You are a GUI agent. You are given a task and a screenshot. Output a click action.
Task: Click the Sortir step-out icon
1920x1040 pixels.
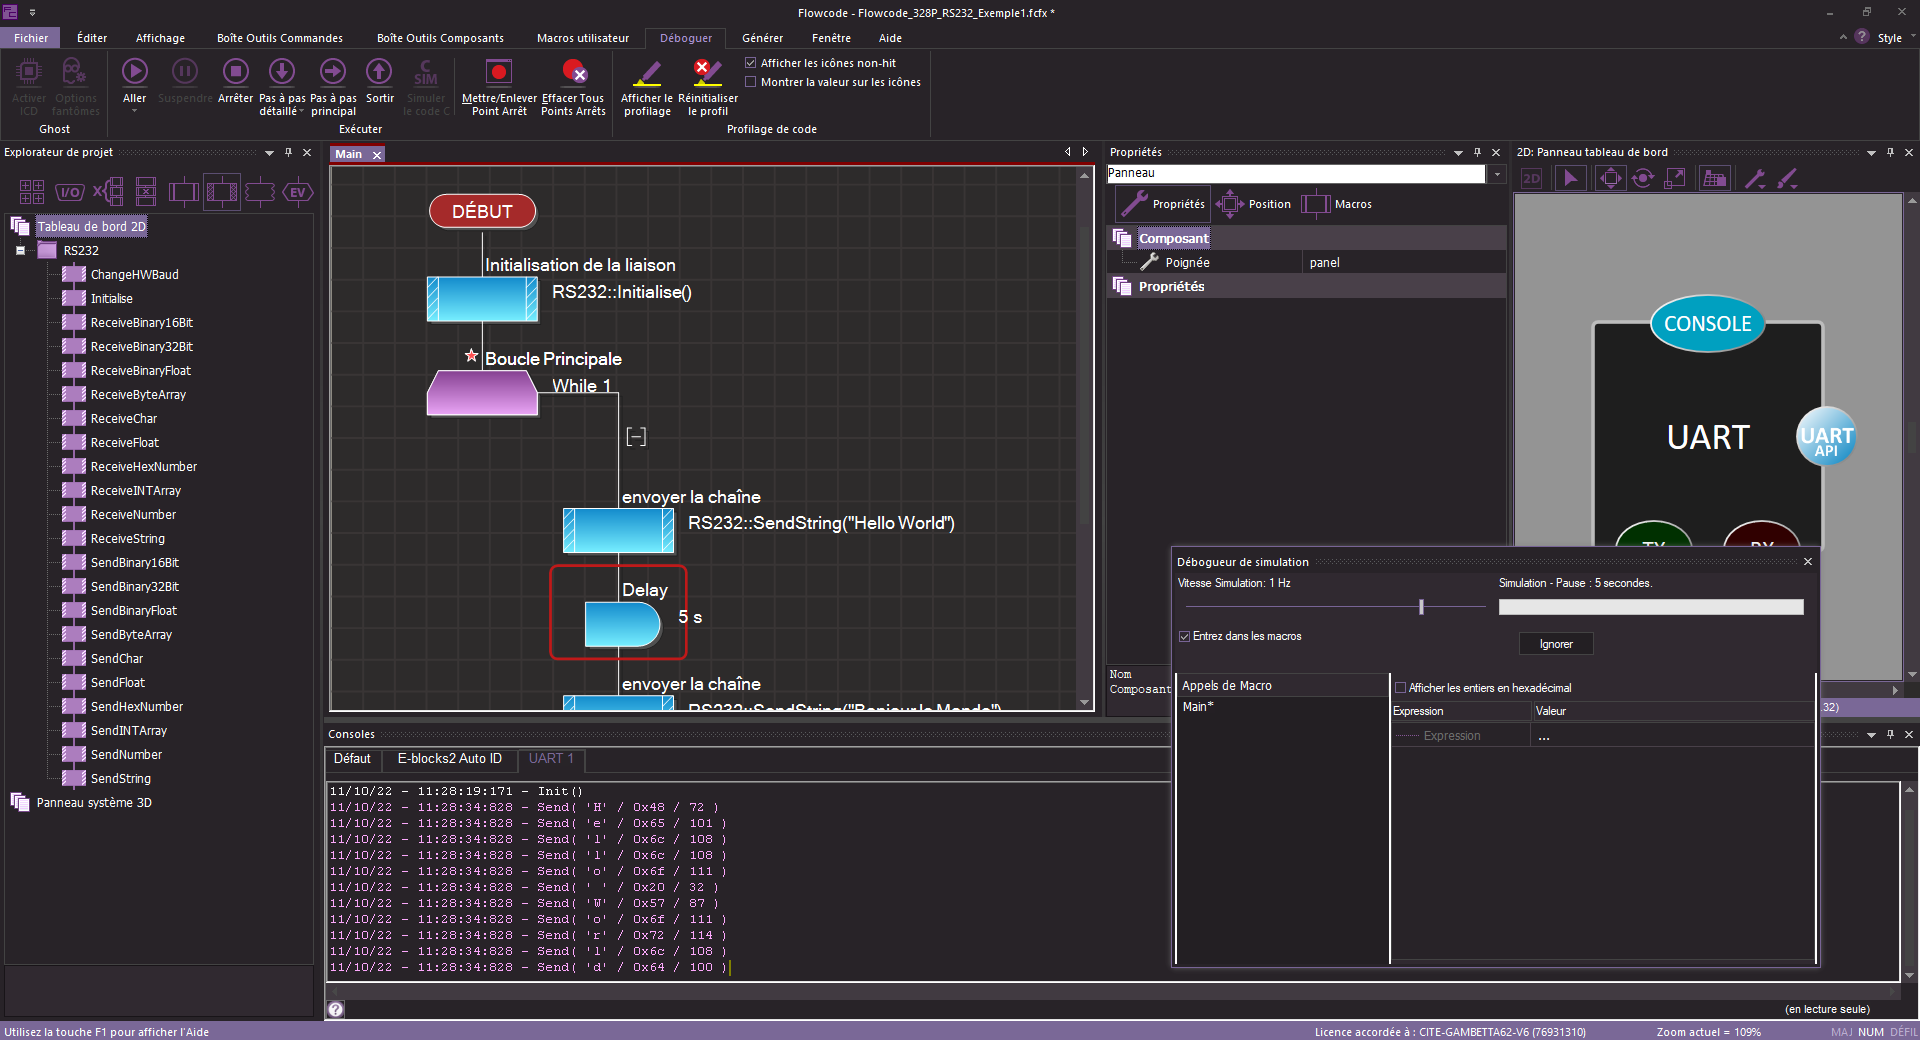pos(379,72)
